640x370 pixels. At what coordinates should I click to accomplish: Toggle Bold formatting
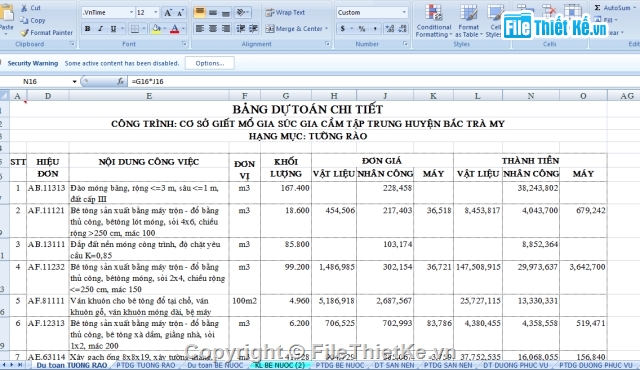pyautogui.click(x=87, y=29)
